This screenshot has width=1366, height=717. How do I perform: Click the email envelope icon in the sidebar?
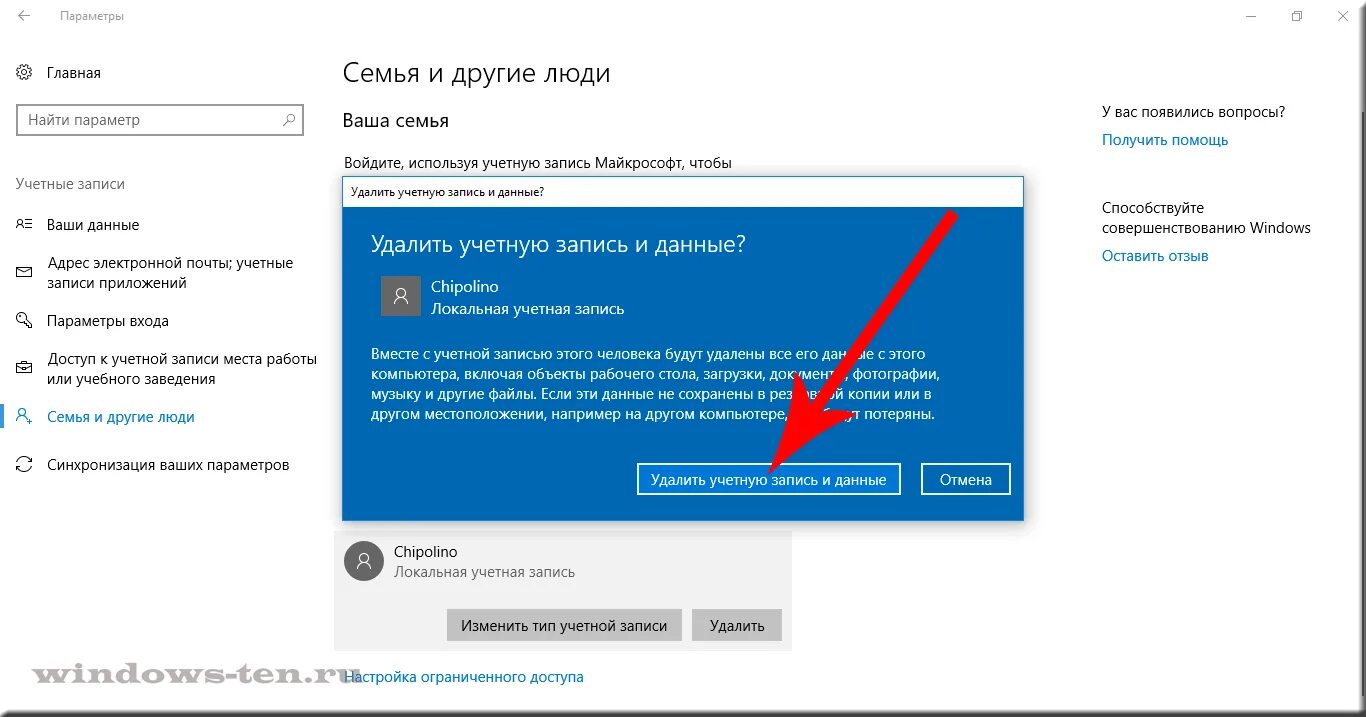coord(25,272)
